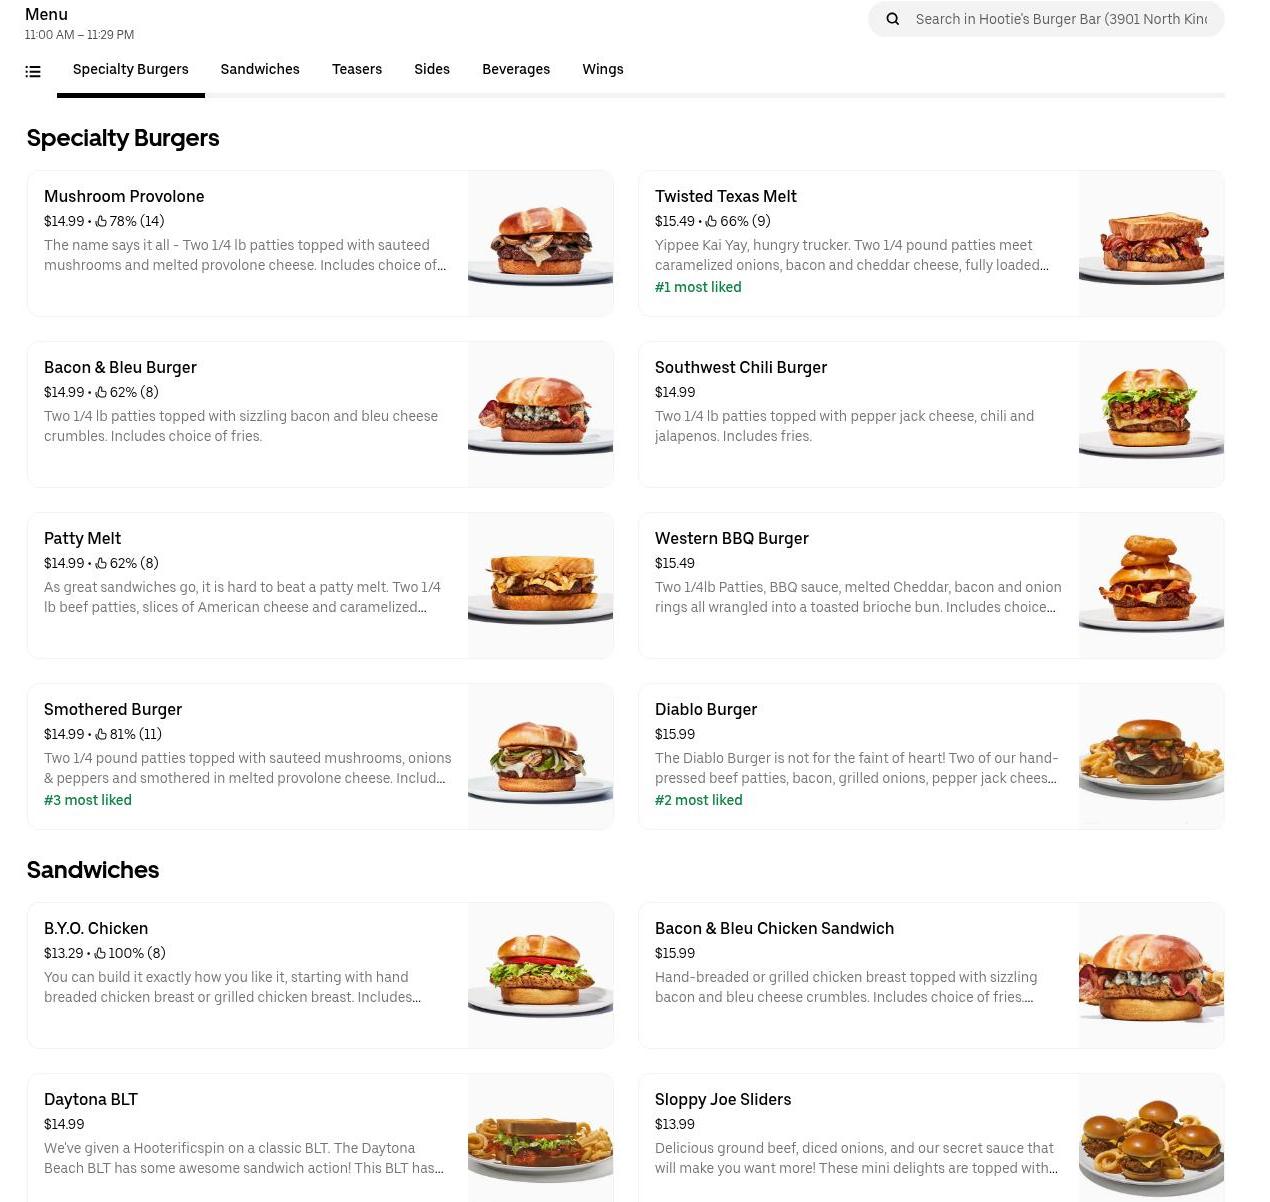Choose the Daytona BLT sandwich card
Image resolution: width=1270 pixels, height=1202 pixels.
point(320,1138)
